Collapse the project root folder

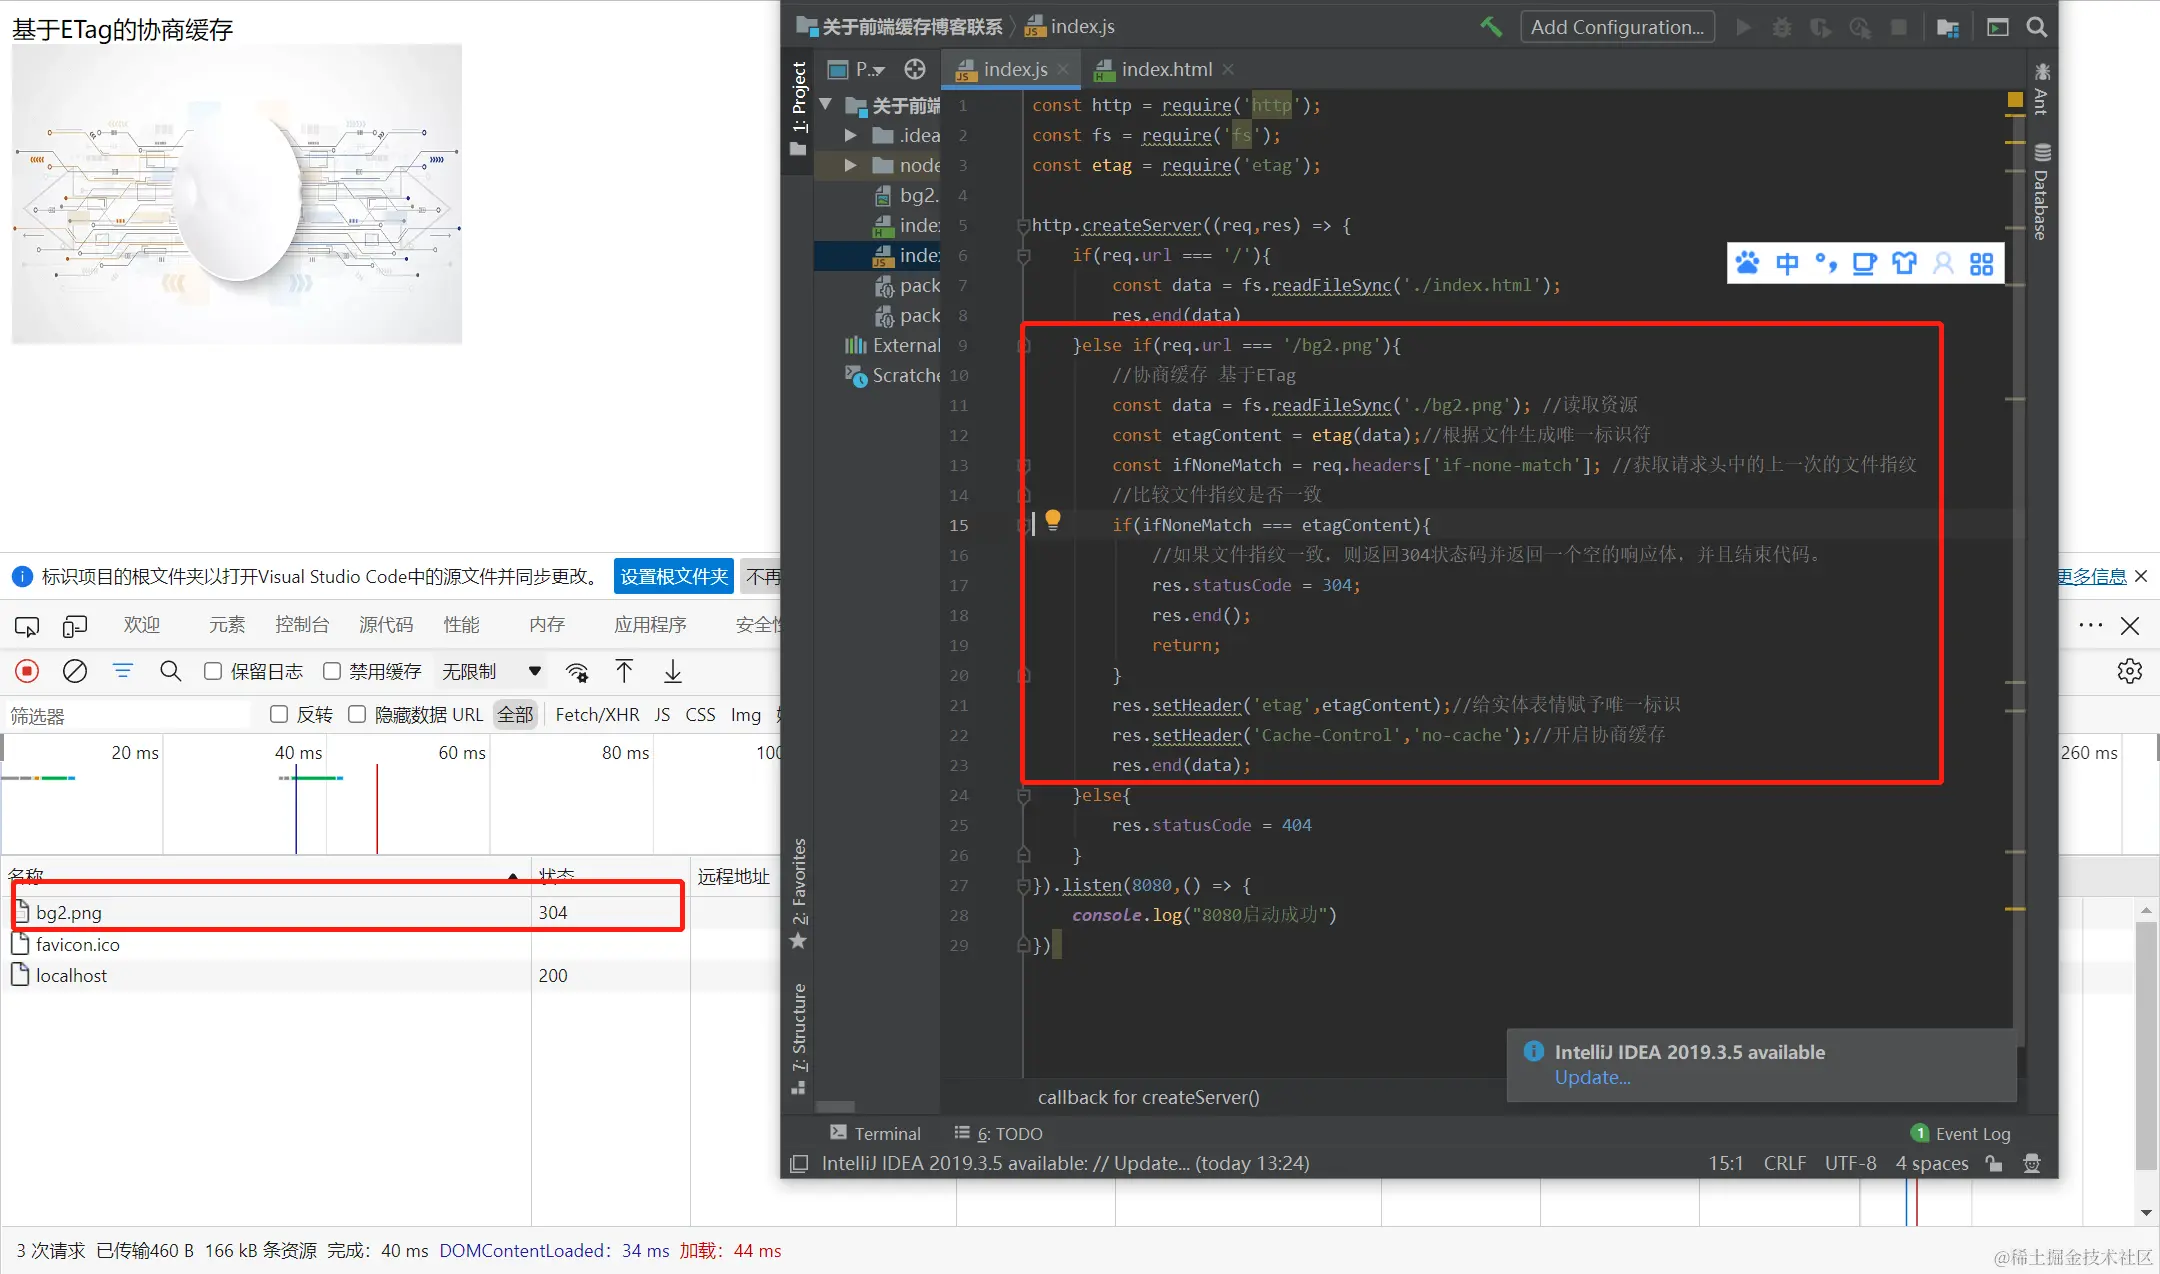(x=826, y=104)
